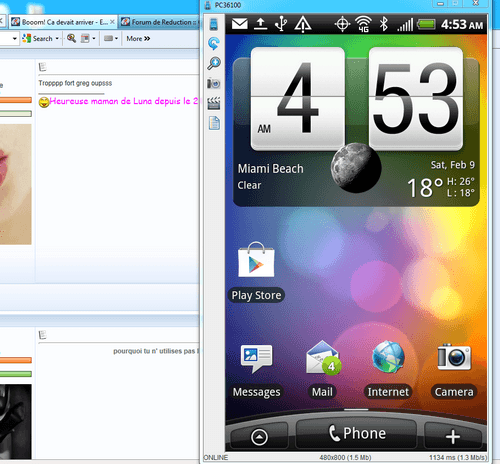Screen dimensions: 500x464
Task: Tap the 4G Wi-Fi status icon
Action: click(364, 24)
